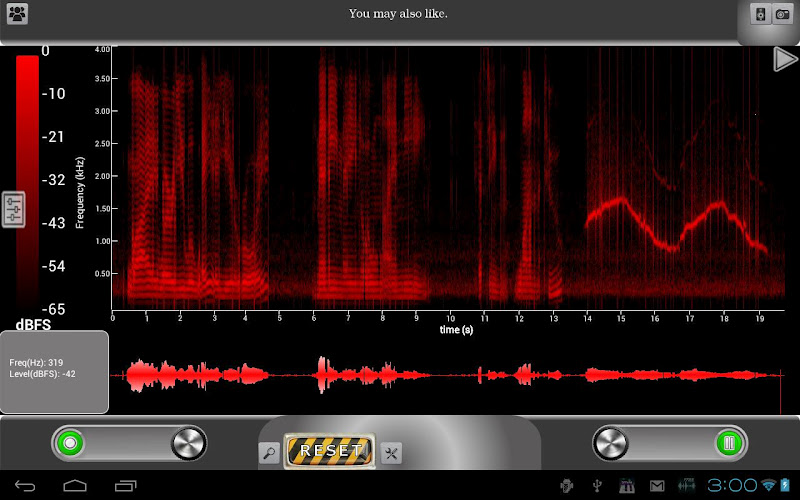The width and height of the screenshot is (800, 500).
Task: Click the striped RESET button
Action: [330, 451]
